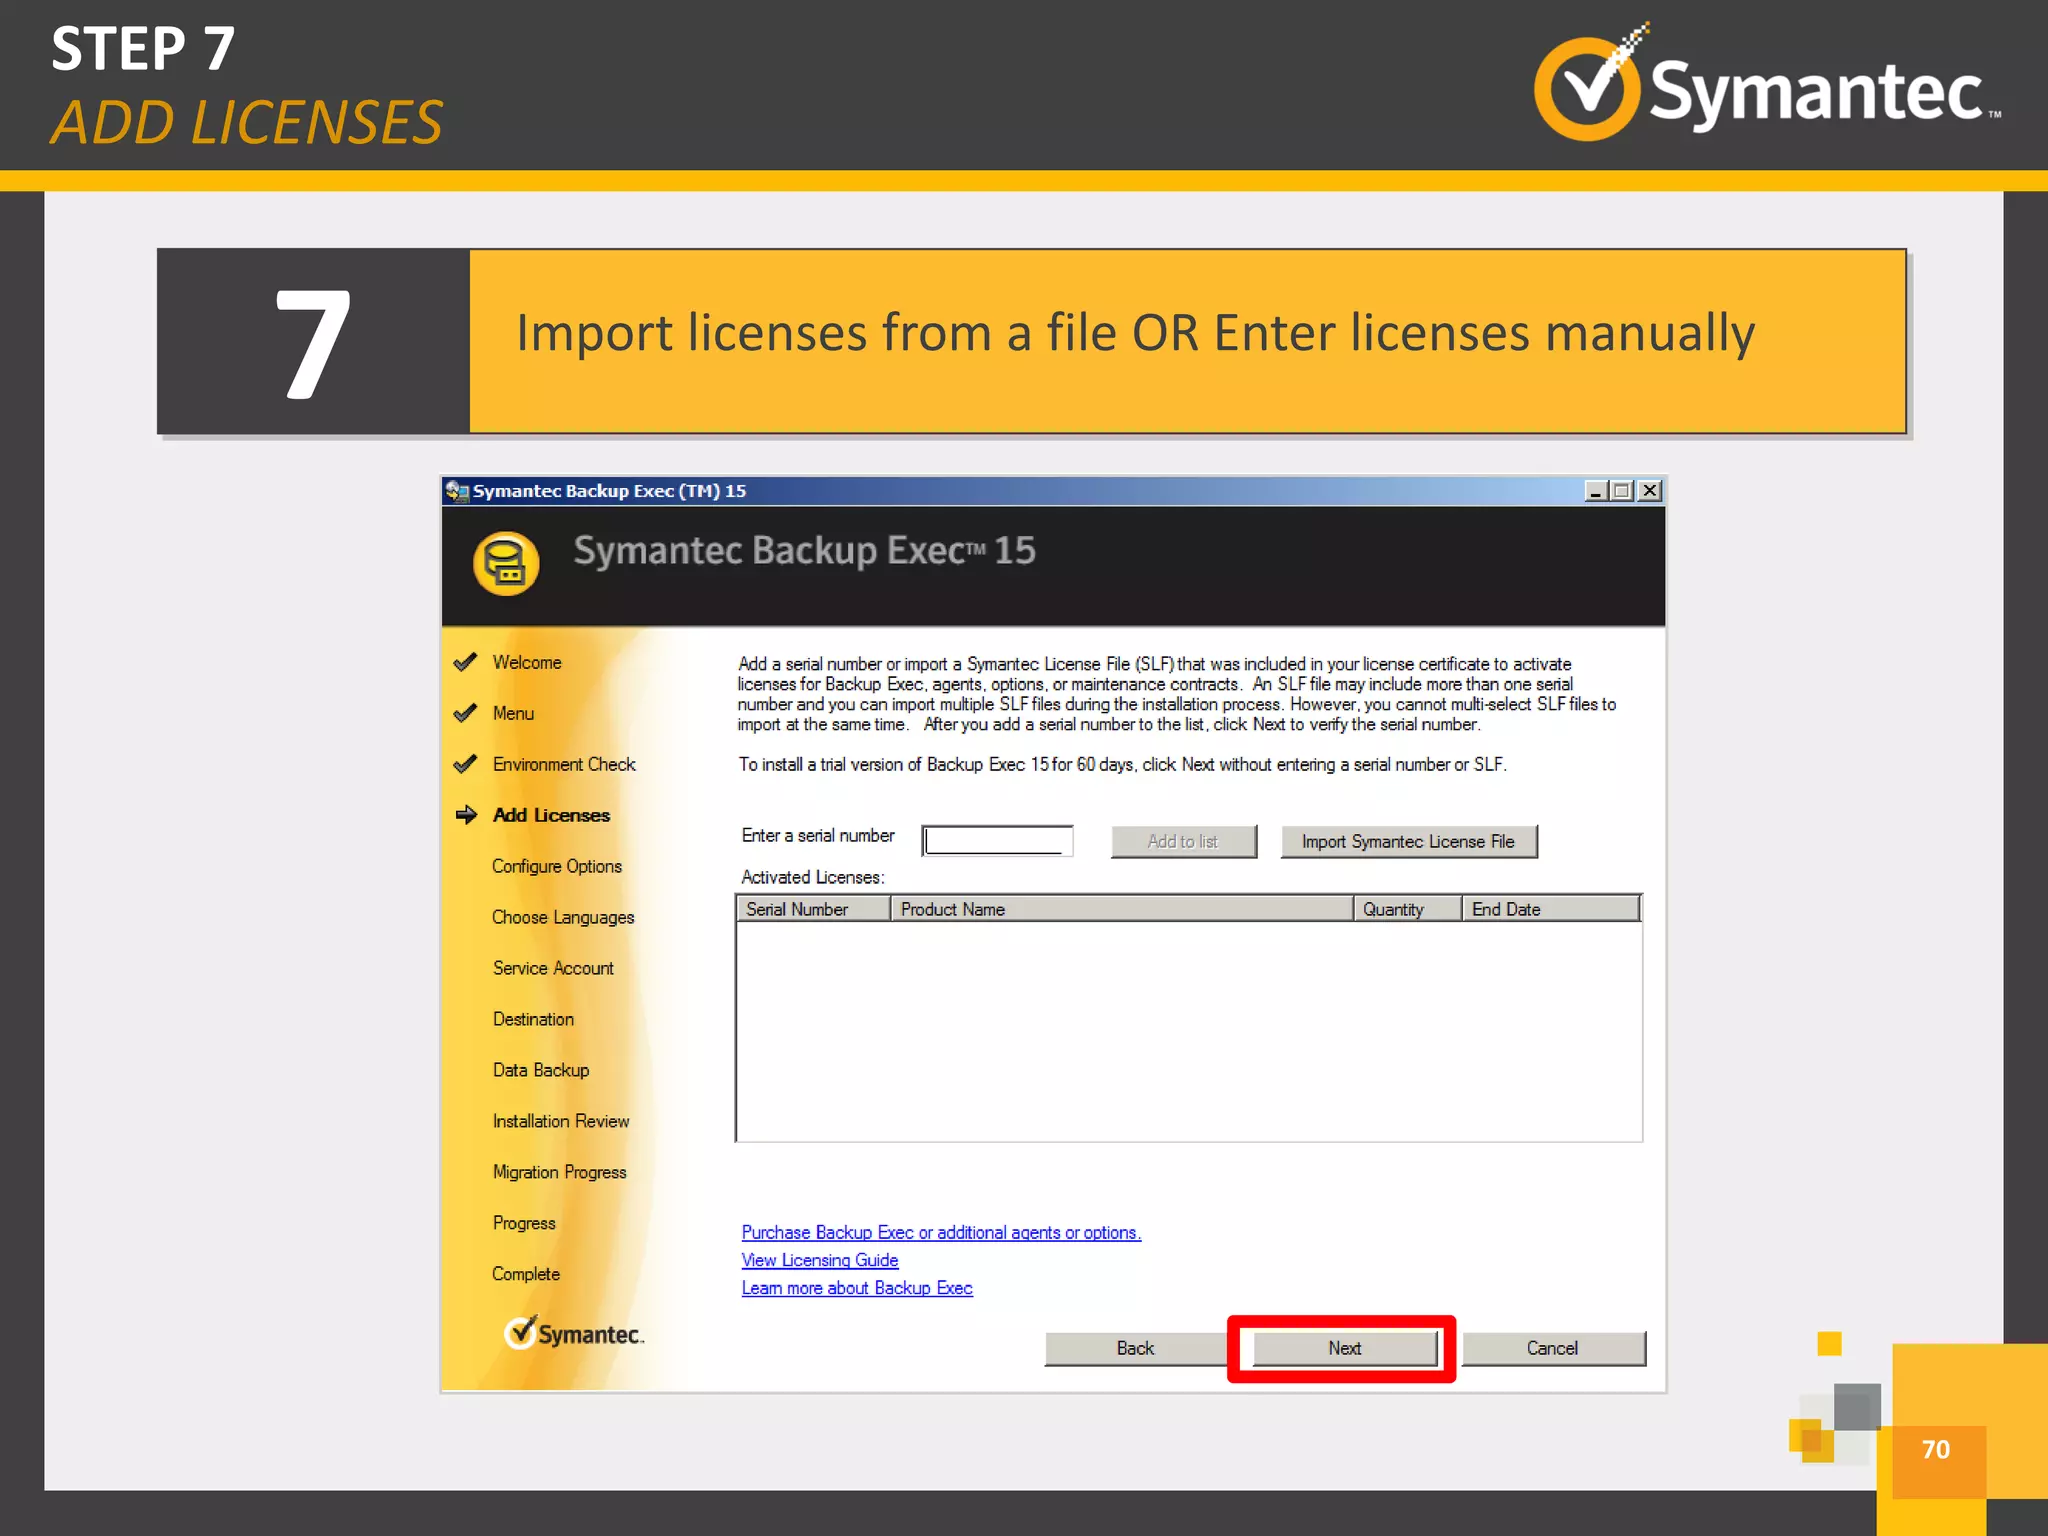Click the checkmark beside Environment Check

tap(465, 764)
